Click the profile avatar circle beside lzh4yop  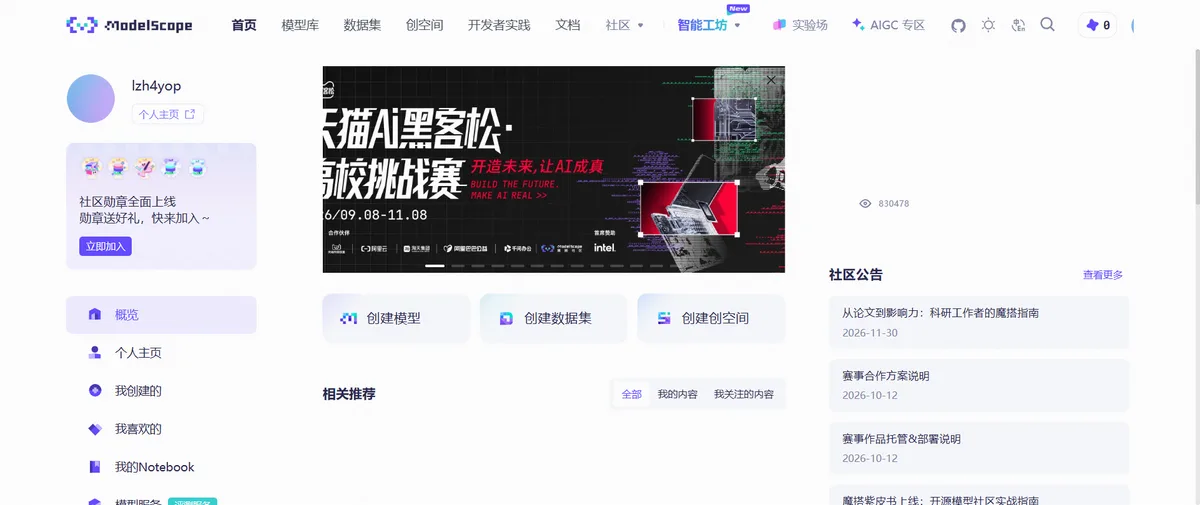[x=90, y=98]
